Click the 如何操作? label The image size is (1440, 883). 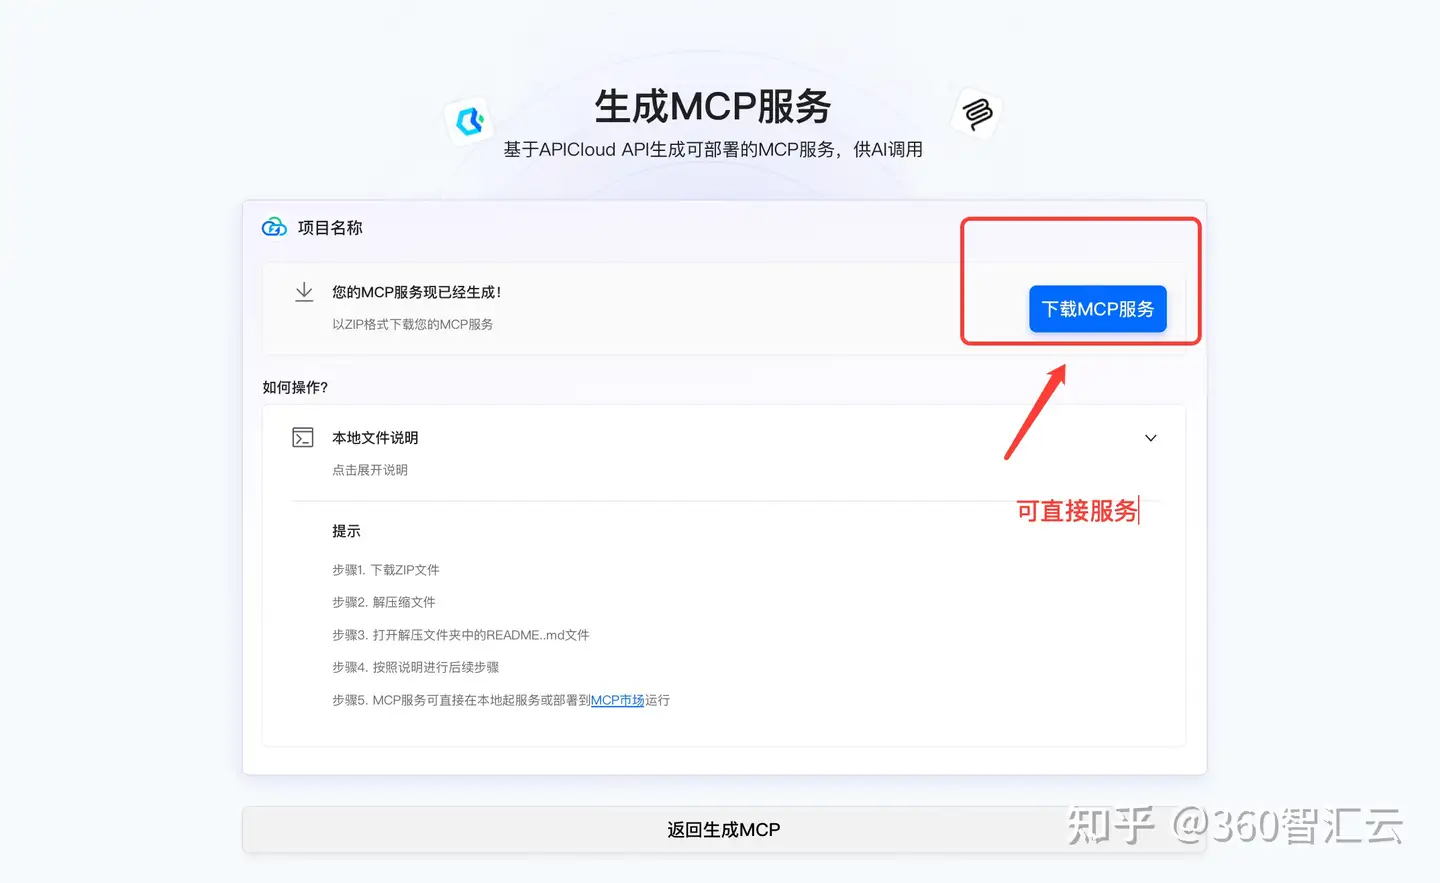[295, 387]
